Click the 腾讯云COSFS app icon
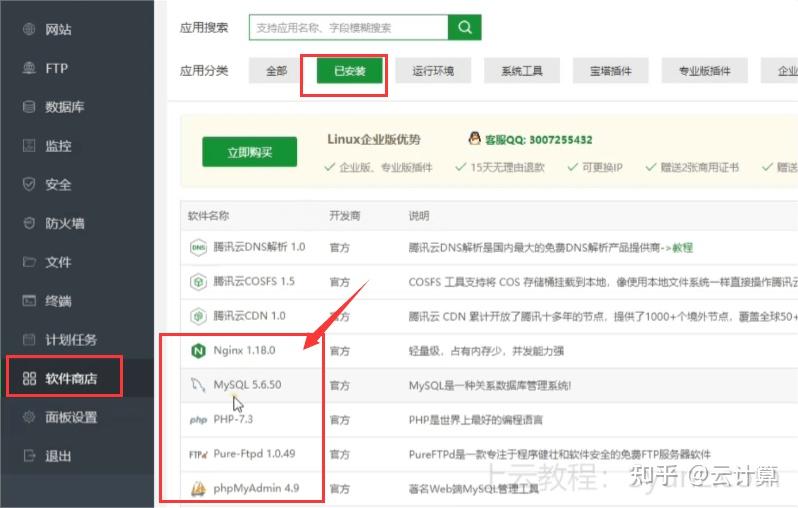798x508 pixels. [x=198, y=281]
